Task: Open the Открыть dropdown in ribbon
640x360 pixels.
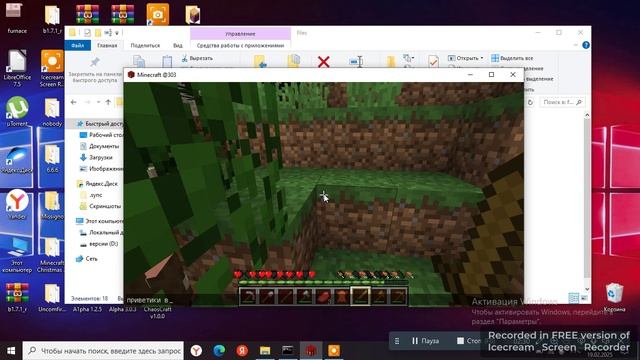Action: (x=465, y=58)
